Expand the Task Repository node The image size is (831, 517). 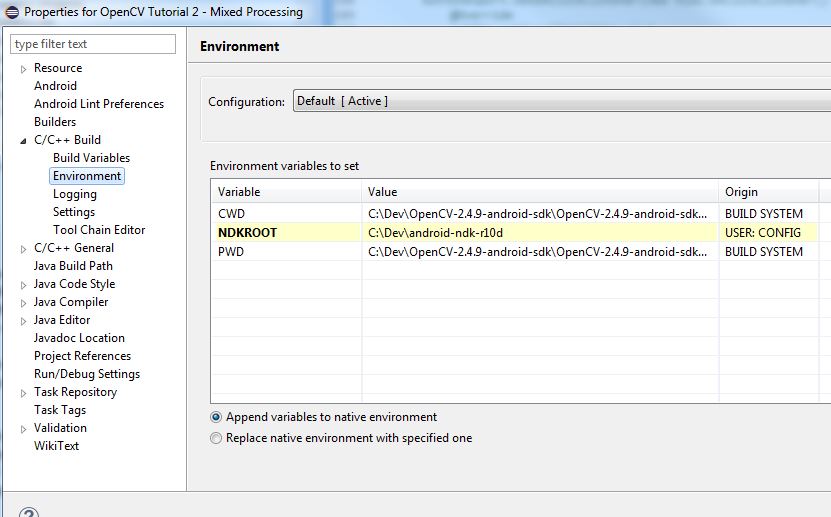click(x=23, y=393)
